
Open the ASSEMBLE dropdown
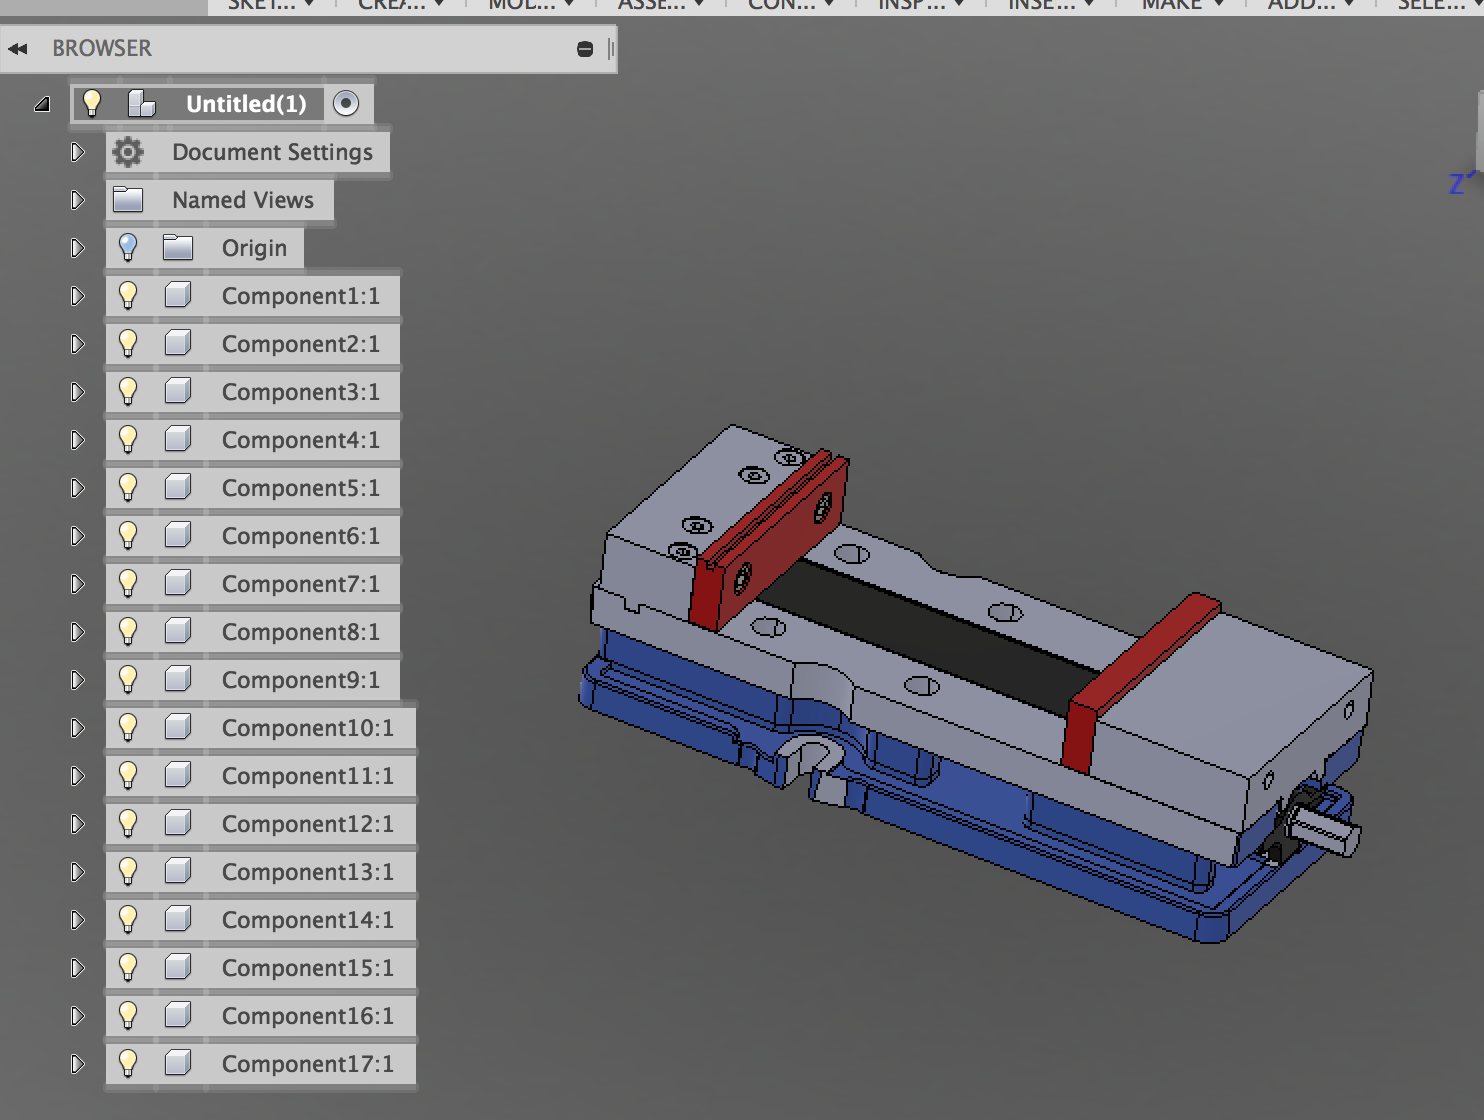(660, 6)
